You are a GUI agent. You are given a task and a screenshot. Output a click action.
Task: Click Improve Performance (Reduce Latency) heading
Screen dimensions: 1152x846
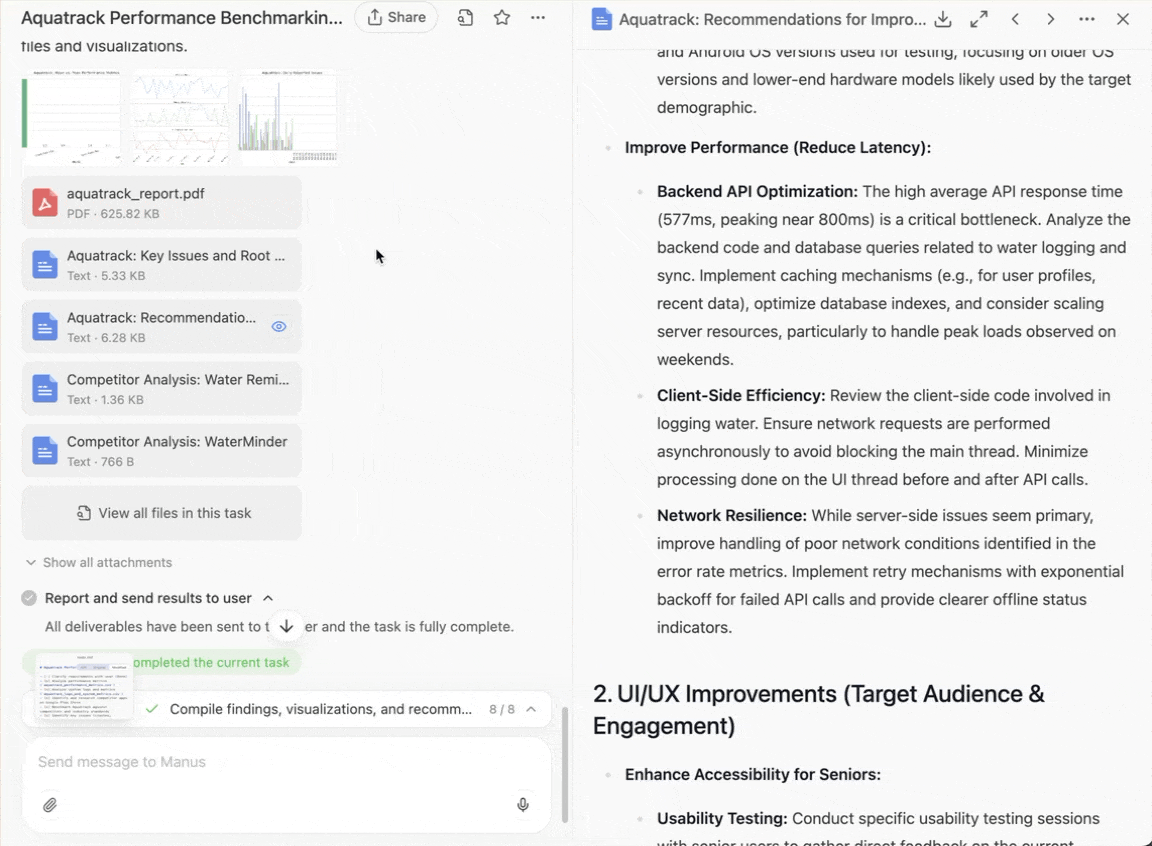click(x=777, y=148)
